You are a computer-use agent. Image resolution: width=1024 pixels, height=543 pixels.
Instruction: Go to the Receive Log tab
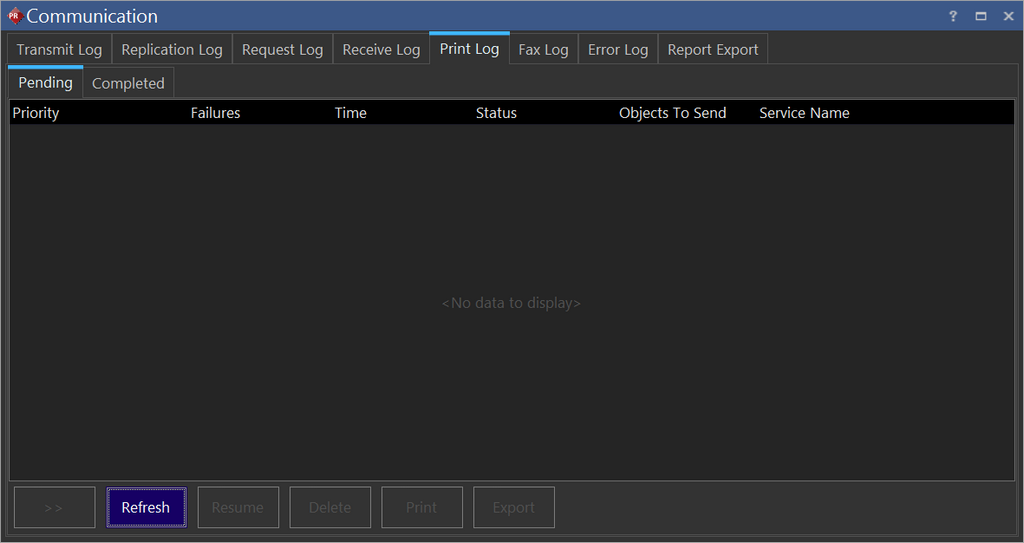click(381, 50)
